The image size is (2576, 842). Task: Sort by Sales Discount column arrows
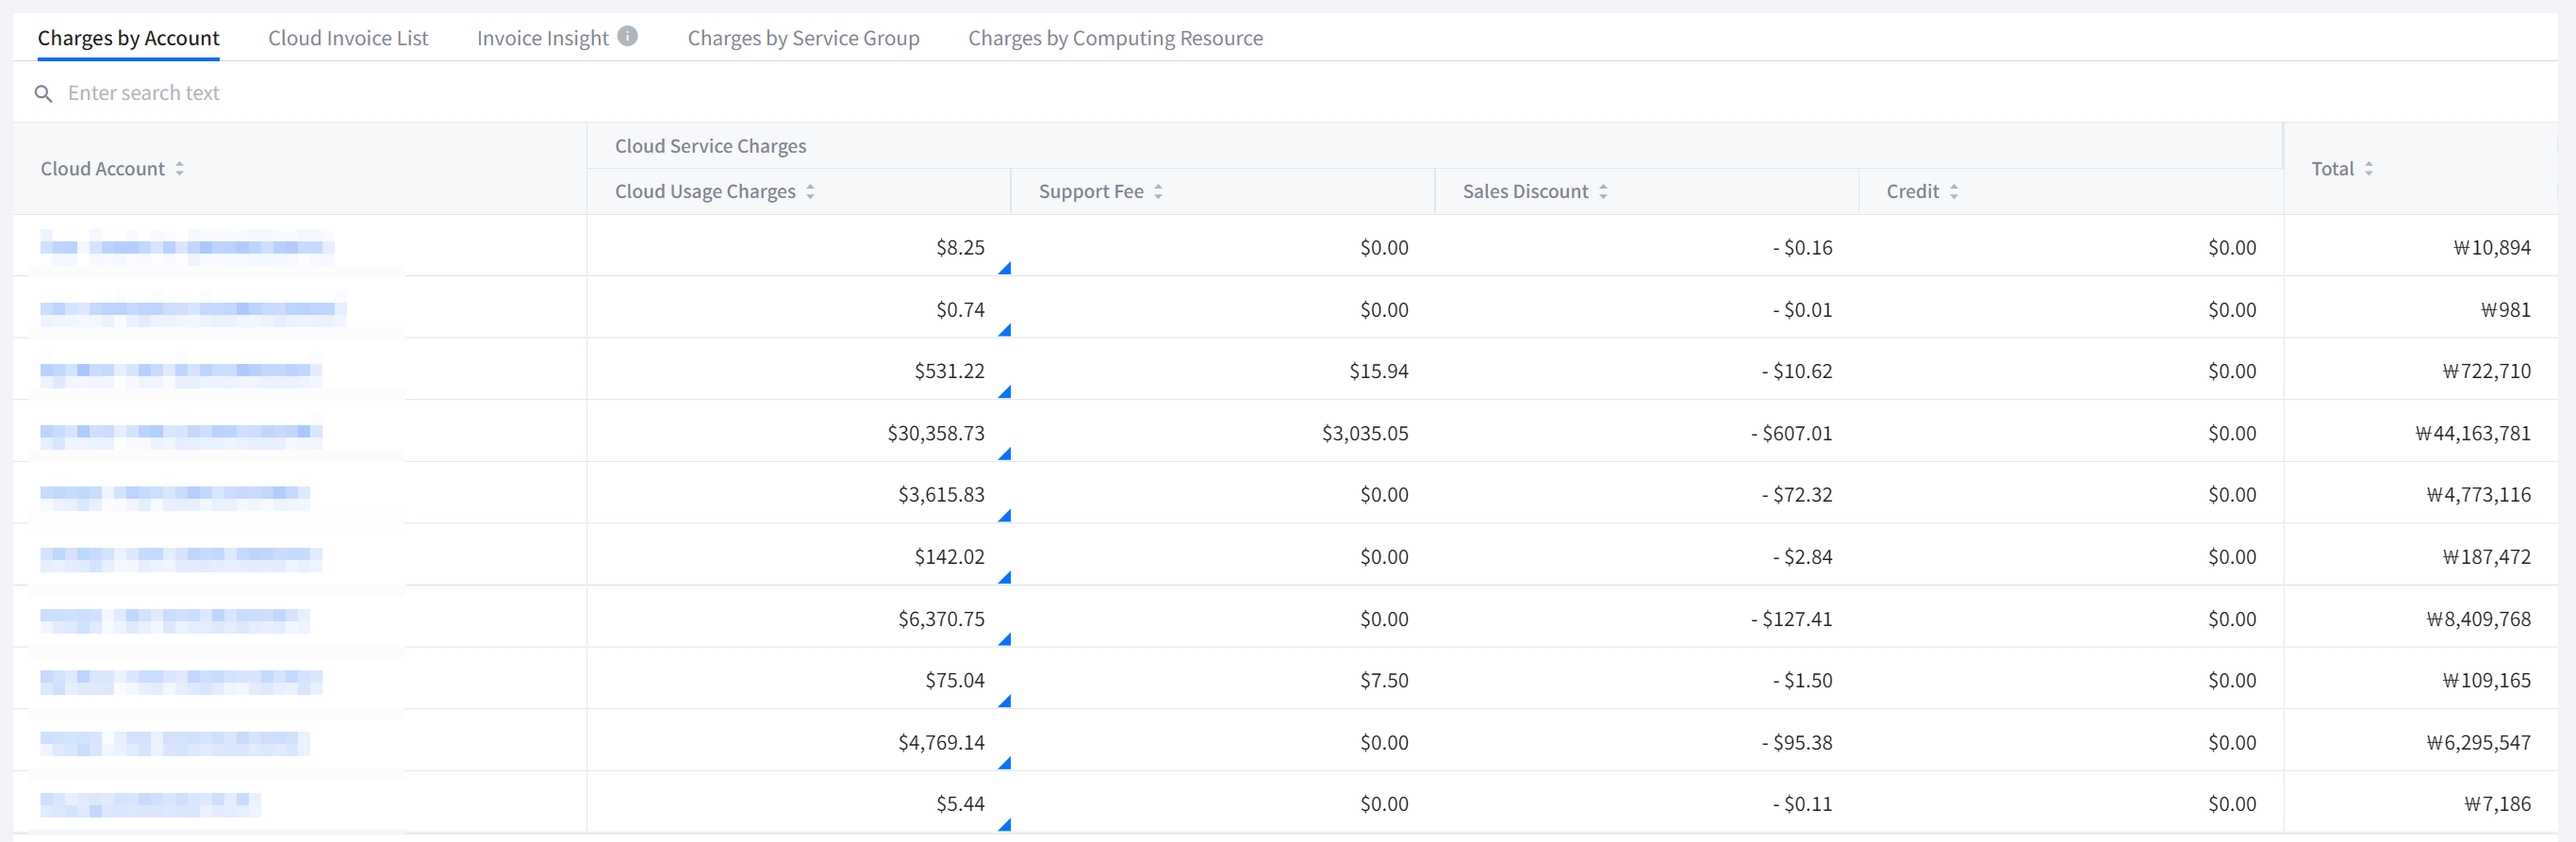(1603, 192)
